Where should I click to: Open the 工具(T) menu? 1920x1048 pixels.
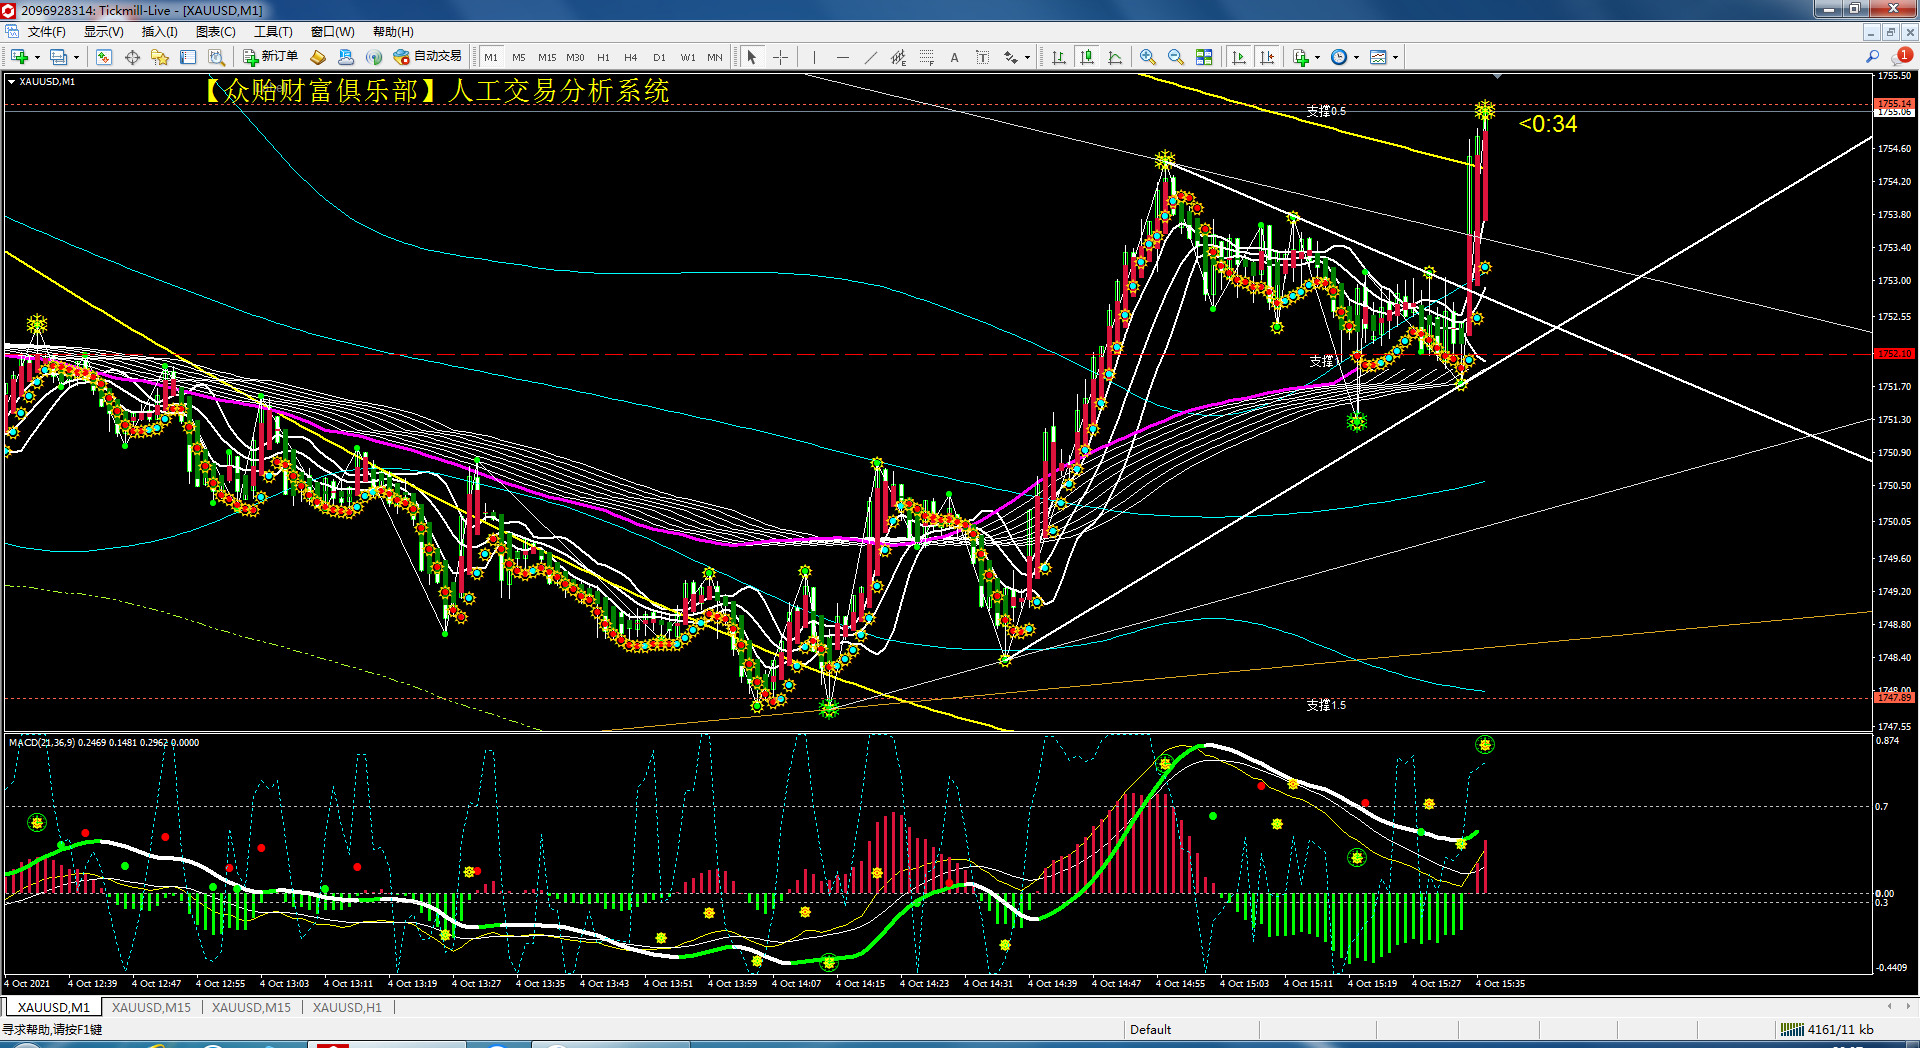click(273, 32)
